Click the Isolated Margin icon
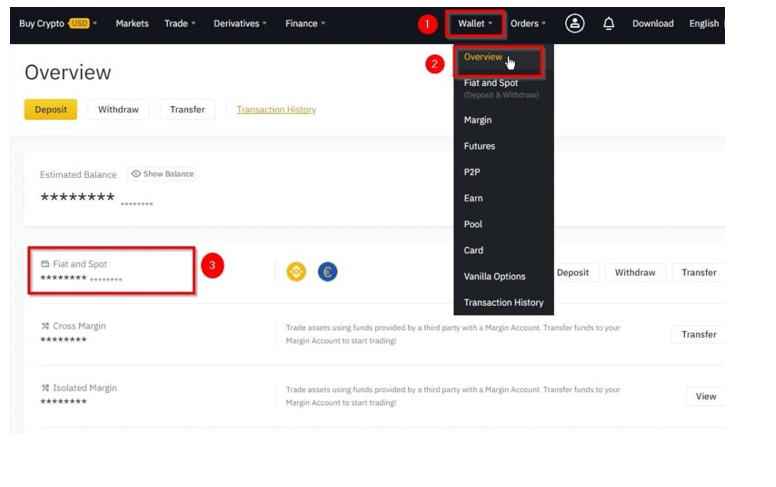The width and height of the screenshot is (776, 487). click(x=45, y=388)
